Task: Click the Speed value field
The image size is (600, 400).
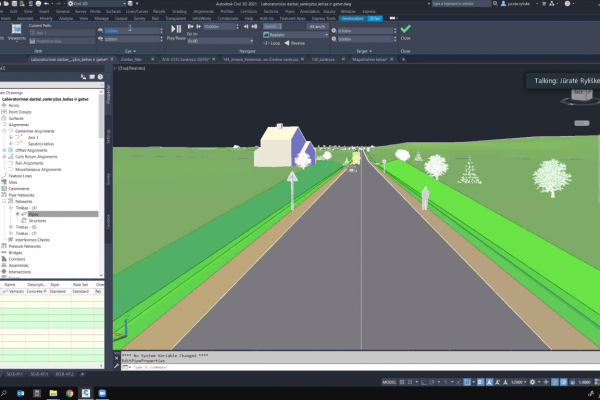Action: click(318, 26)
